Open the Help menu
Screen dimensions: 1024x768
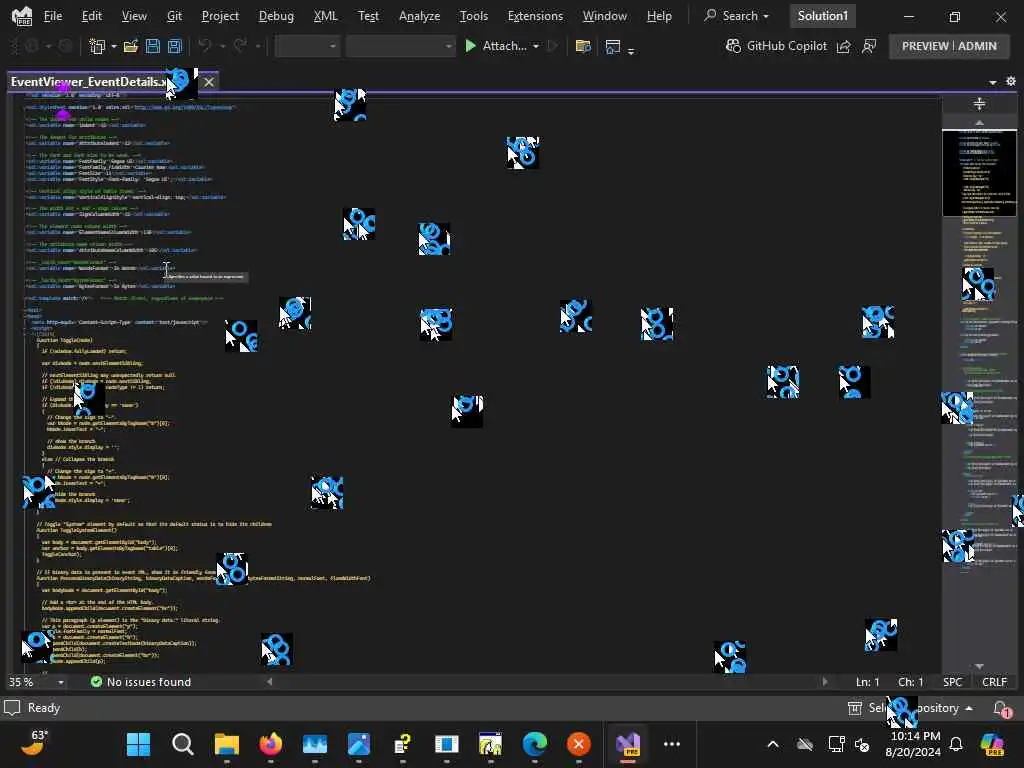[659, 16]
